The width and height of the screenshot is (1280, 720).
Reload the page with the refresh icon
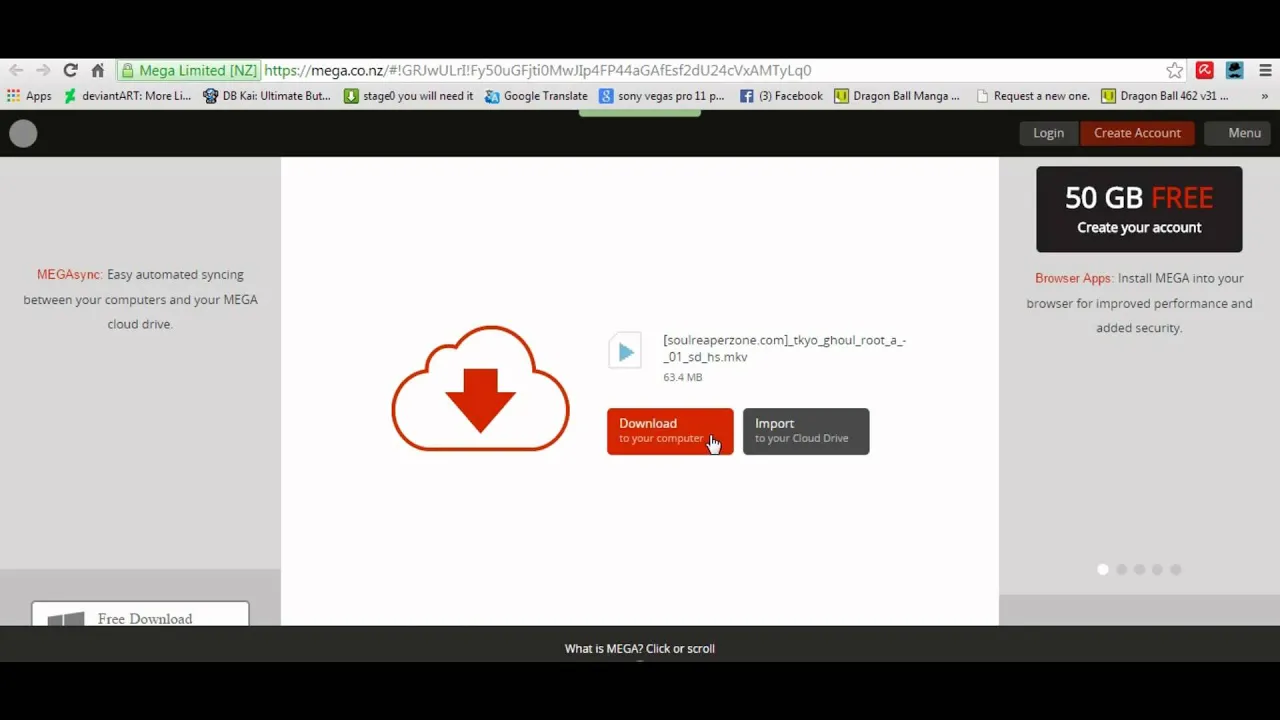point(70,70)
